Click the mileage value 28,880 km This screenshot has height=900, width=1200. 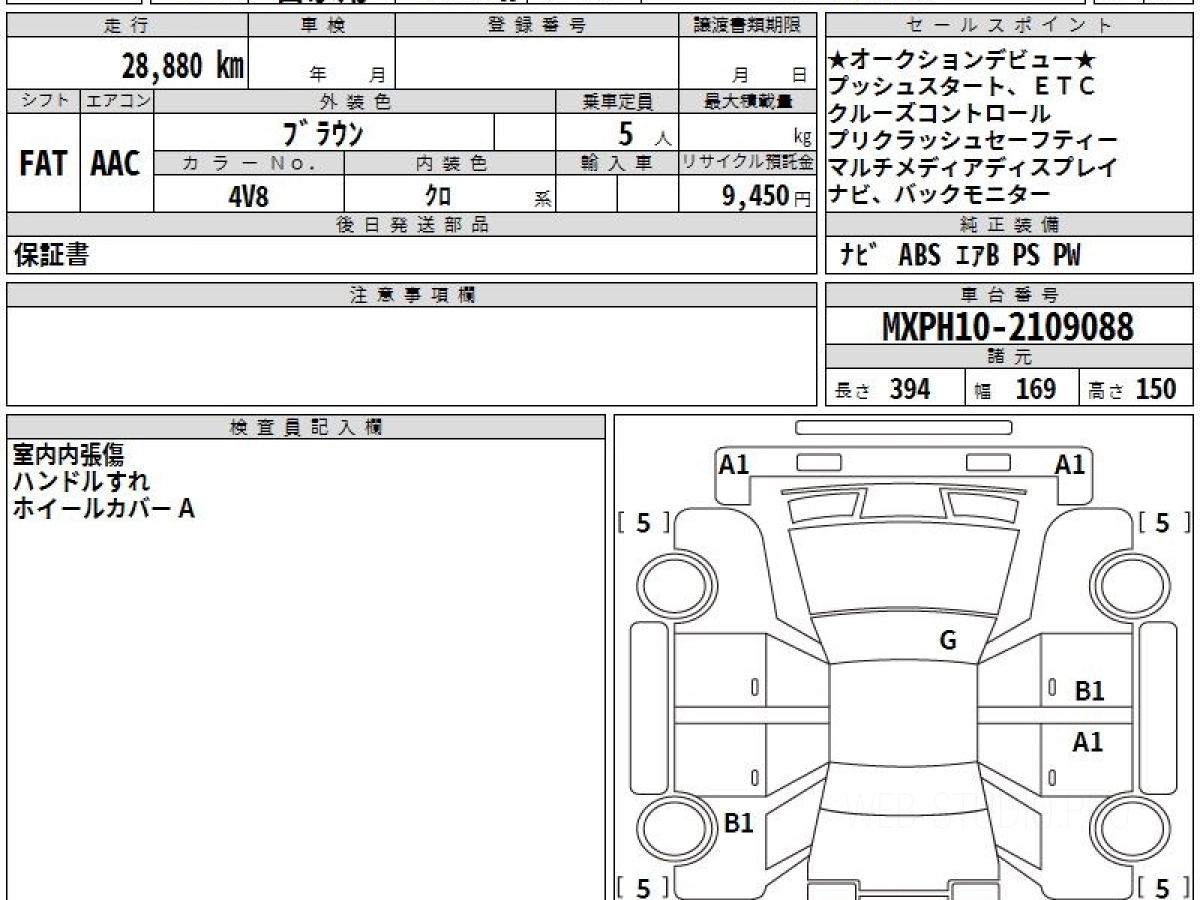[183, 66]
